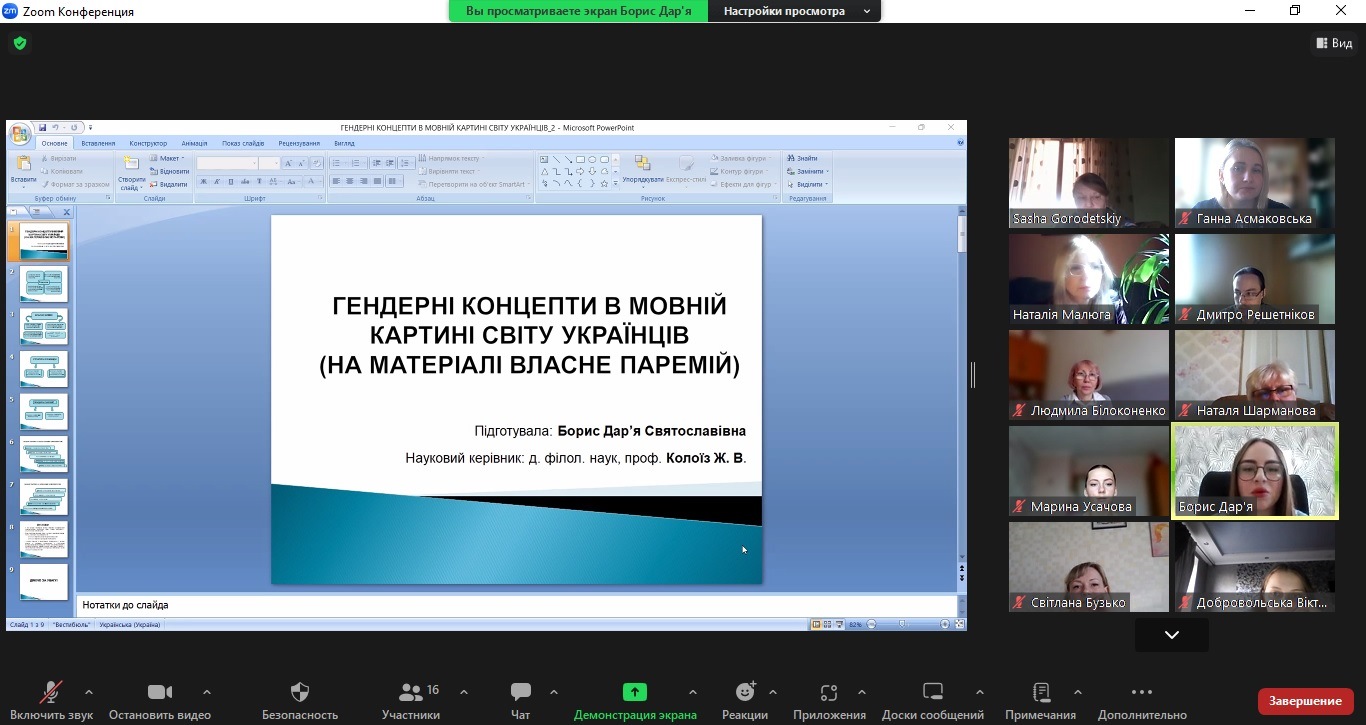The image size is (1366, 725).
Task: Toggle text shadow formatting button
Action: (x=259, y=181)
